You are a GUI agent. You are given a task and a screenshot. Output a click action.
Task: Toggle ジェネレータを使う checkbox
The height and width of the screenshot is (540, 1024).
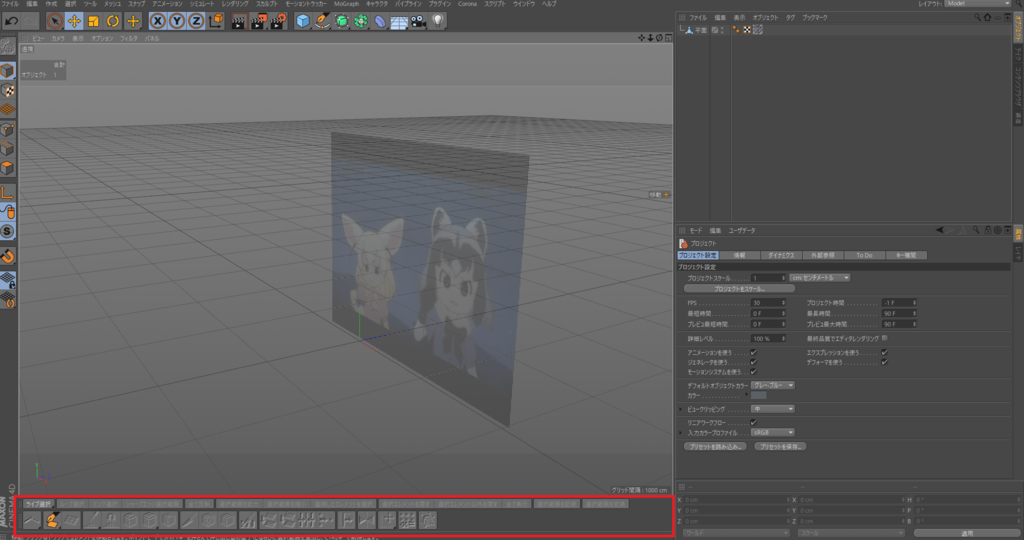point(754,362)
